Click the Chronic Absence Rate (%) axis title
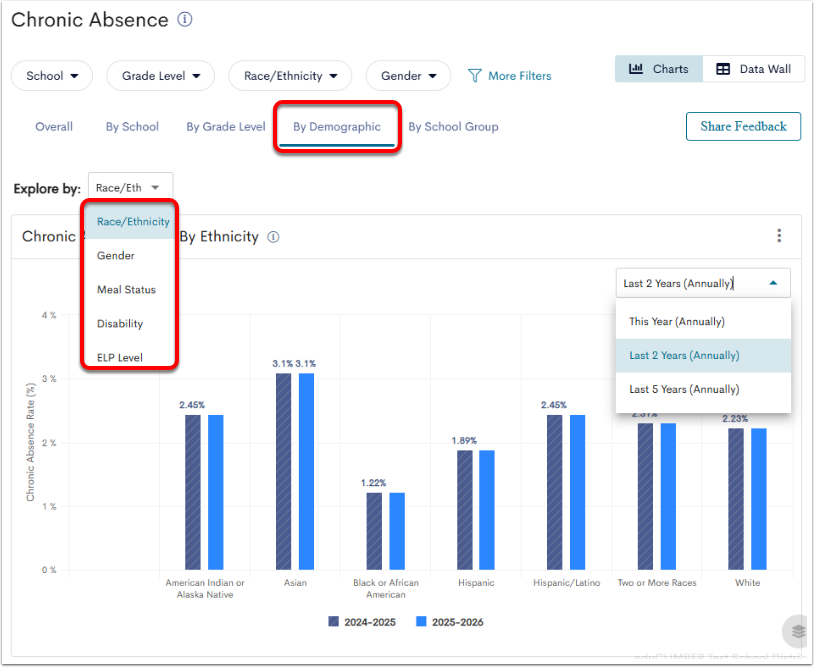Viewport: 814px width, 667px height. 31,442
